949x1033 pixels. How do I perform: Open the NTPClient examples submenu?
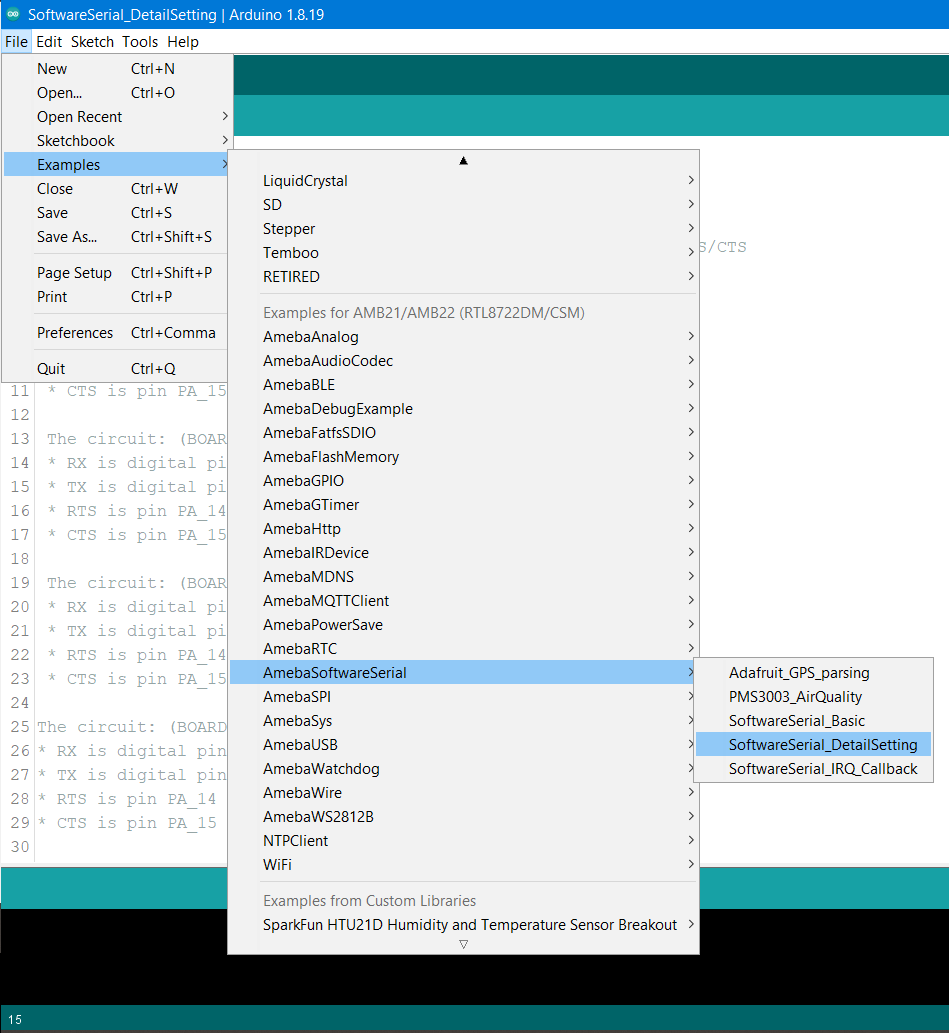click(463, 841)
